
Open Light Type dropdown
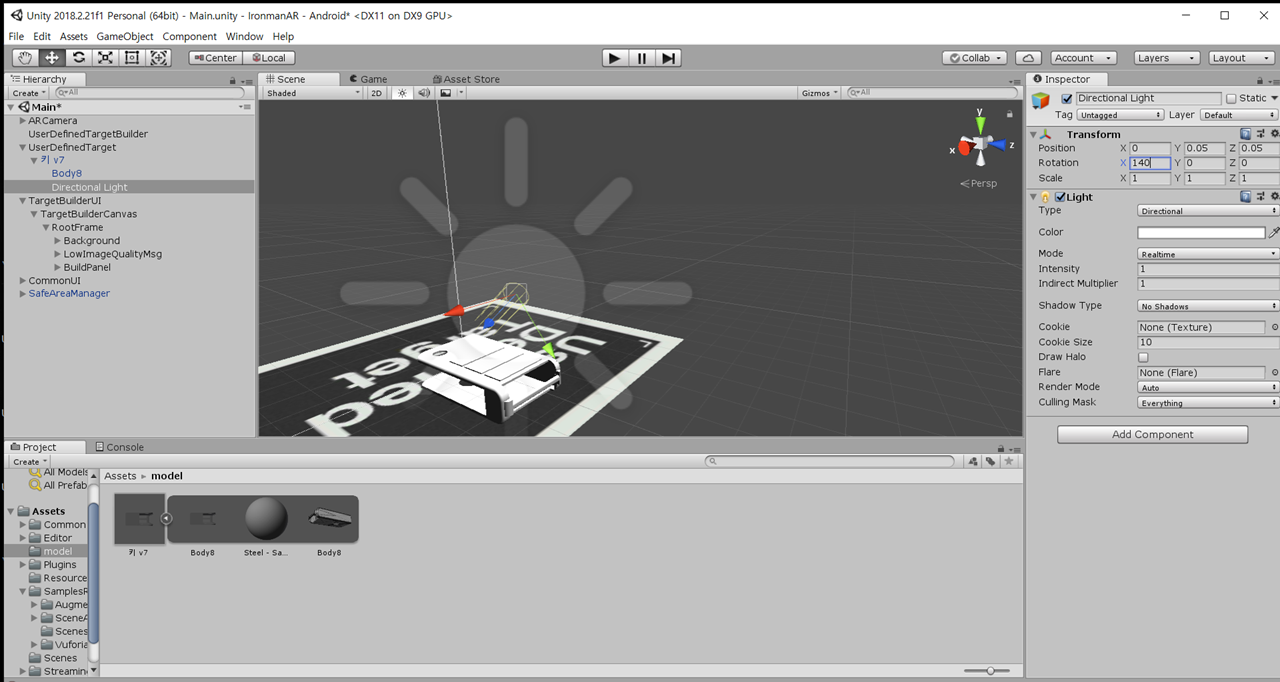[x=1208, y=211]
